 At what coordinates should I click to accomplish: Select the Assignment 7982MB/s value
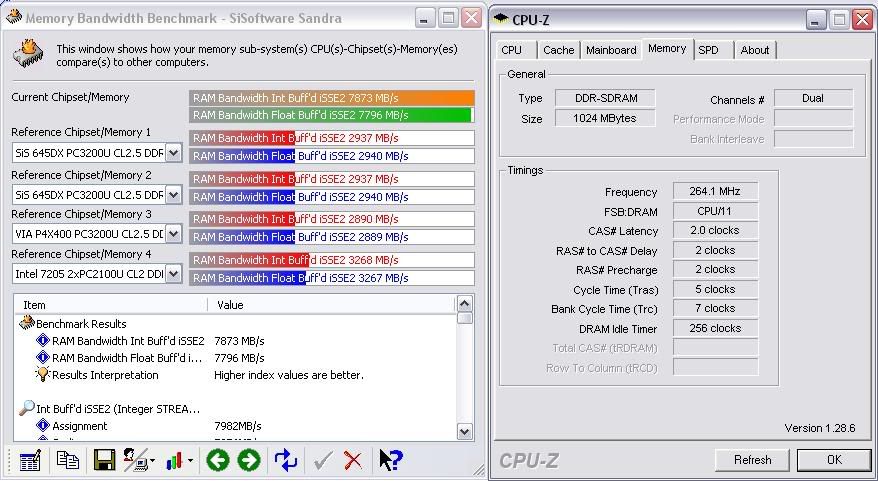click(x=238, y=426)
